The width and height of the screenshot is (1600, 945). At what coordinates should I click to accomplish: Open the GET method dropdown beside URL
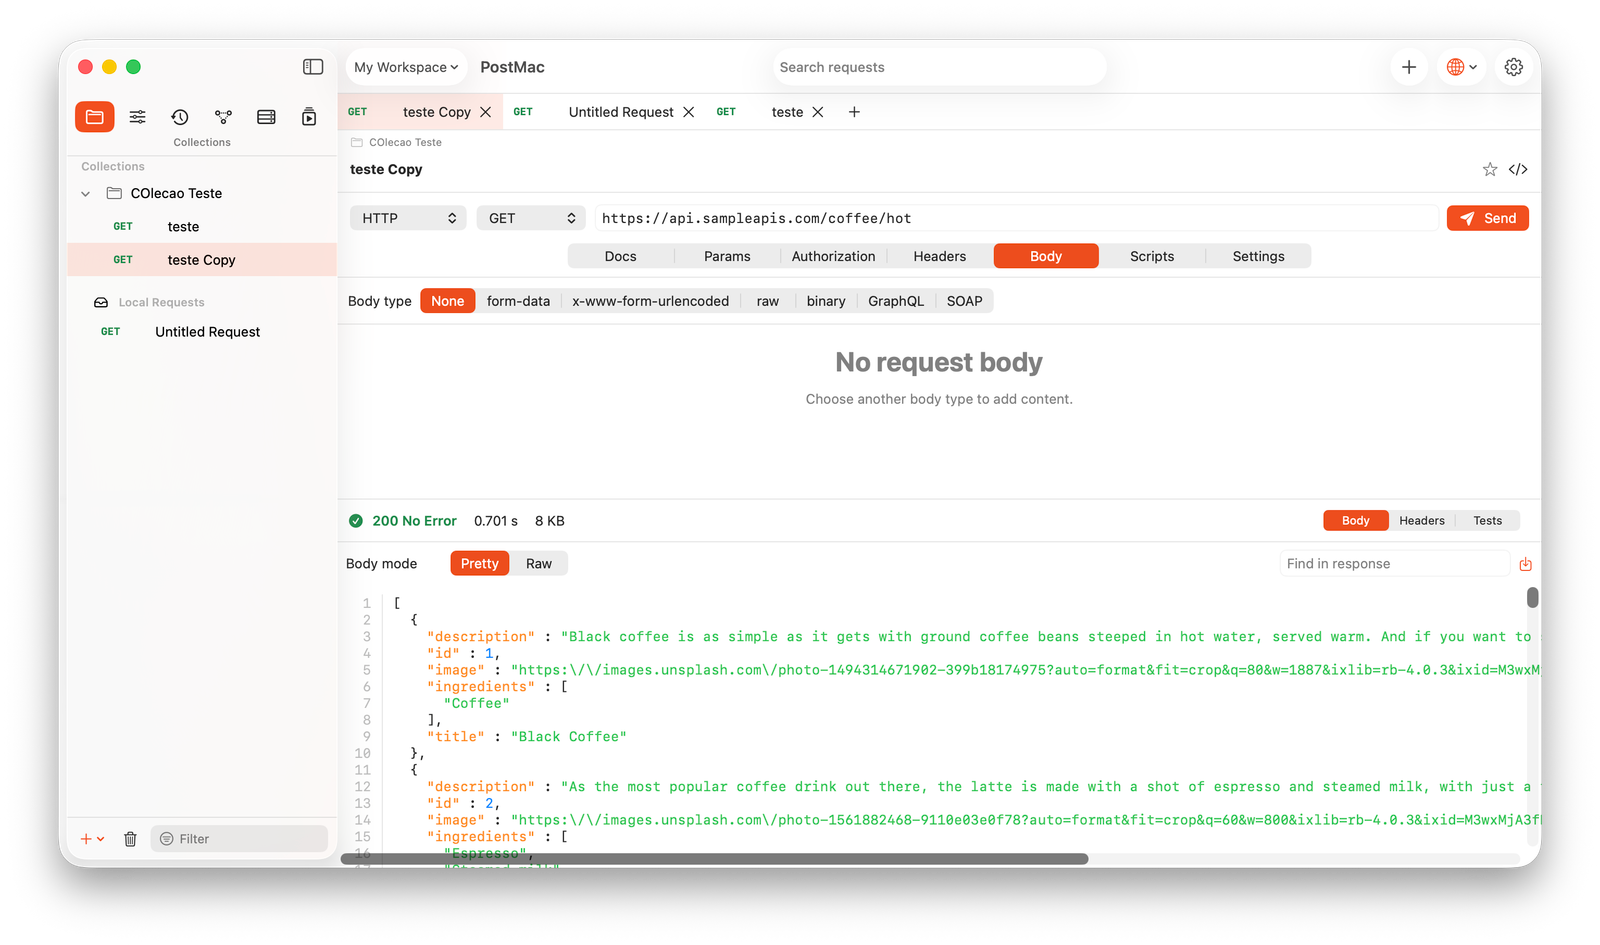point(532,218)
